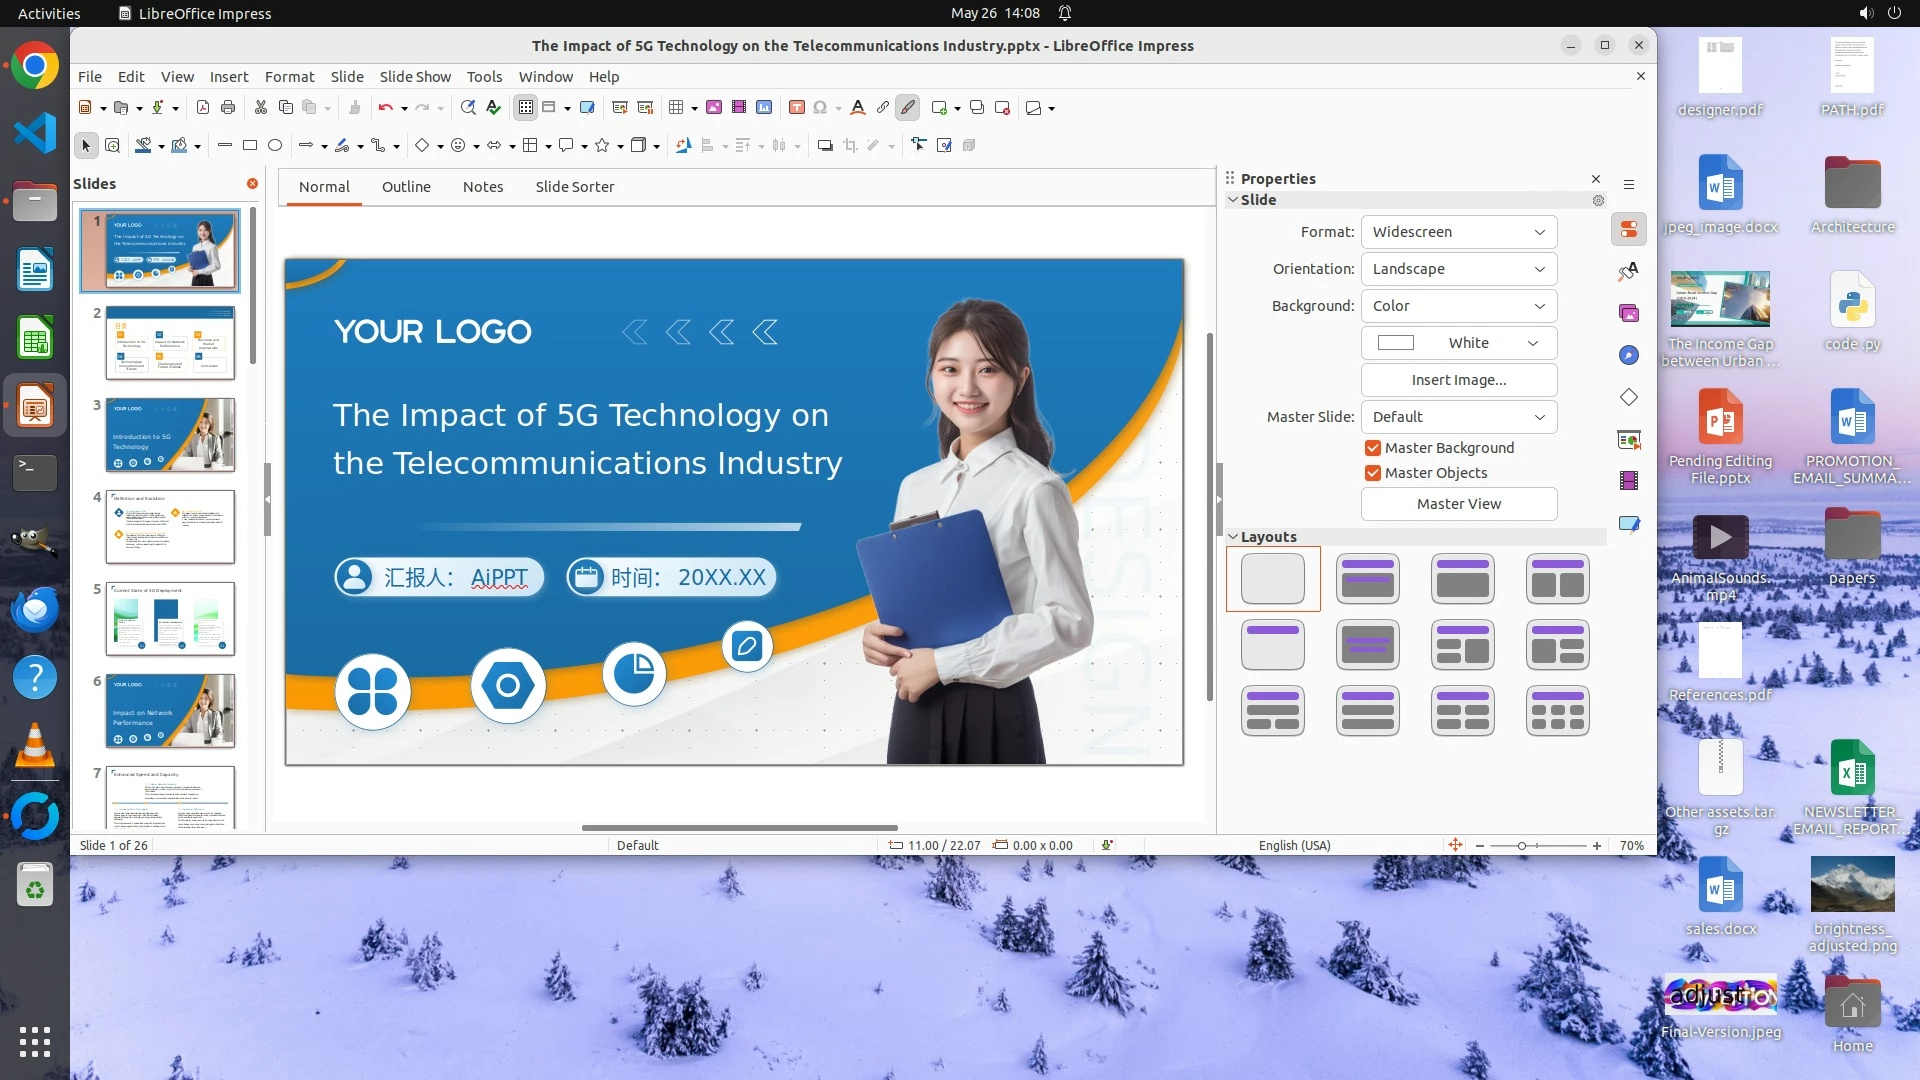Viewport: 1920px width, 1080px height.
Task: Open the Gallery sidebar icon
Action: coord(1629,313)
